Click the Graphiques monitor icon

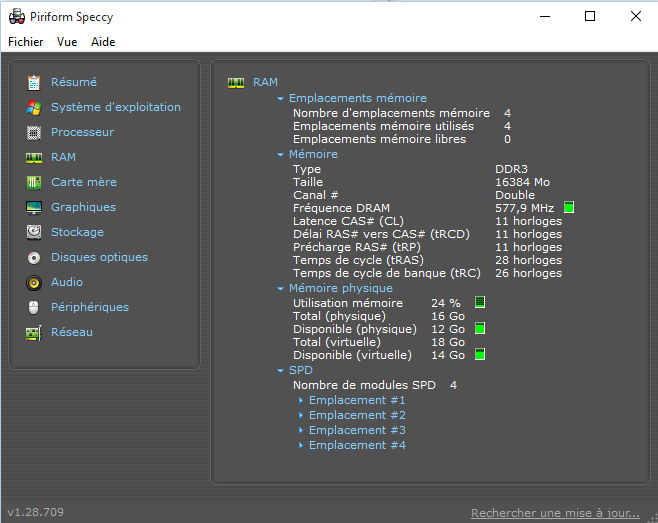34,207
